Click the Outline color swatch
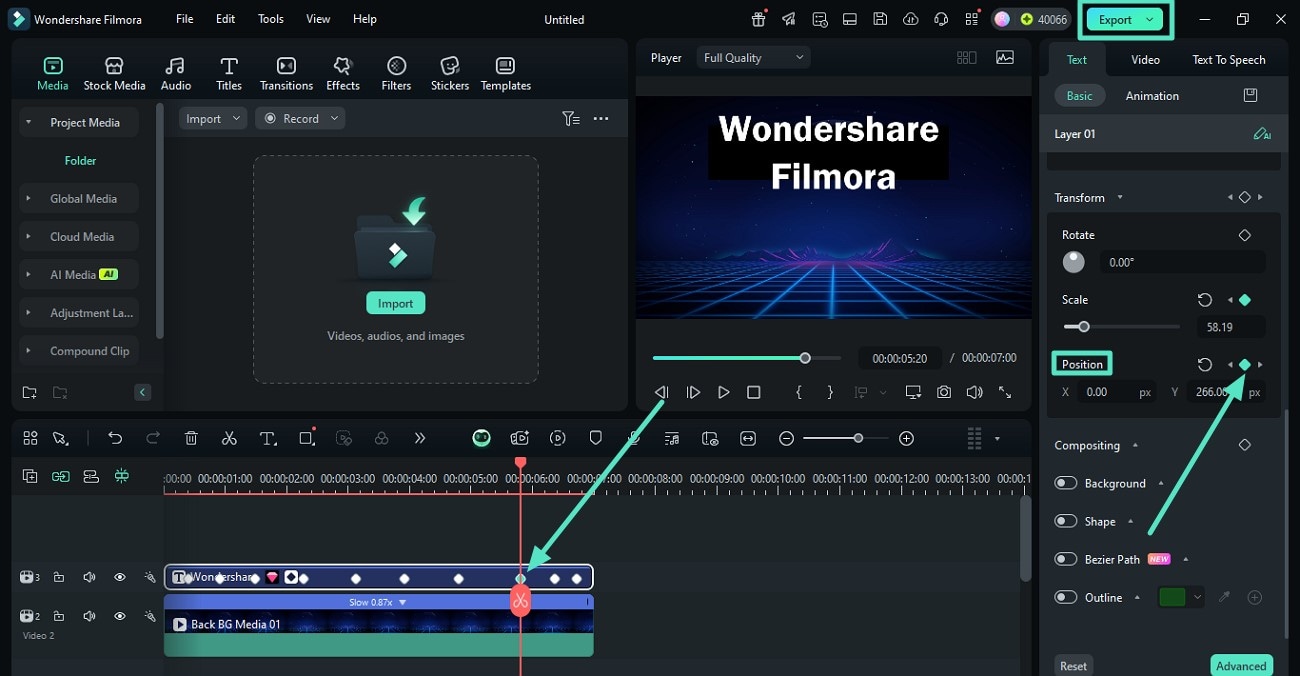Viewport: 1300px width, 676px height. click(x=1172, y=597)
